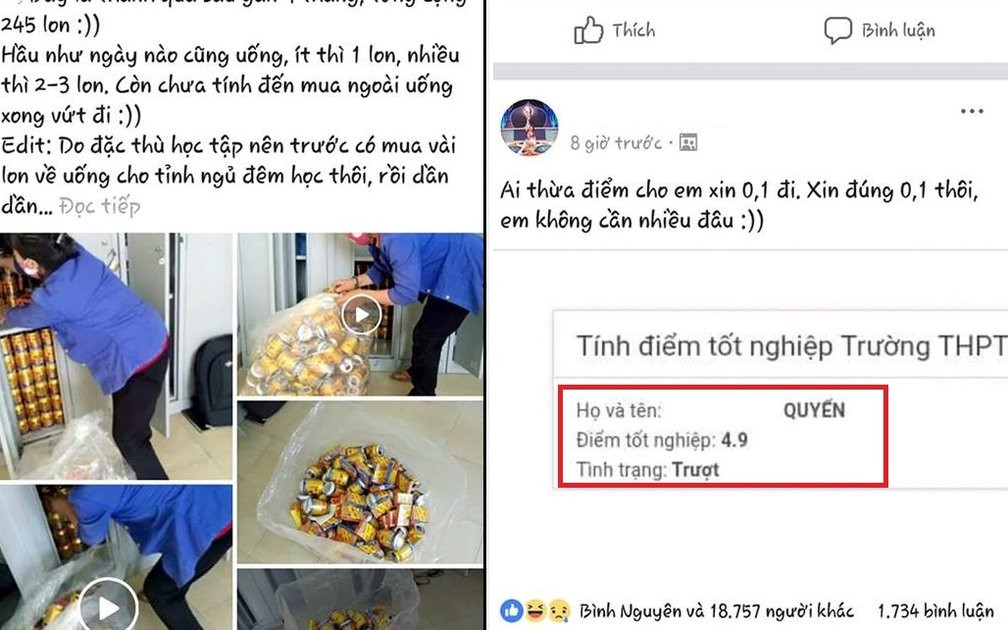Image resolution: width=1008 pixels, height=630 pixels.
Task: Open the 1.734 bình luận comments link
Action: coord(936,611)
